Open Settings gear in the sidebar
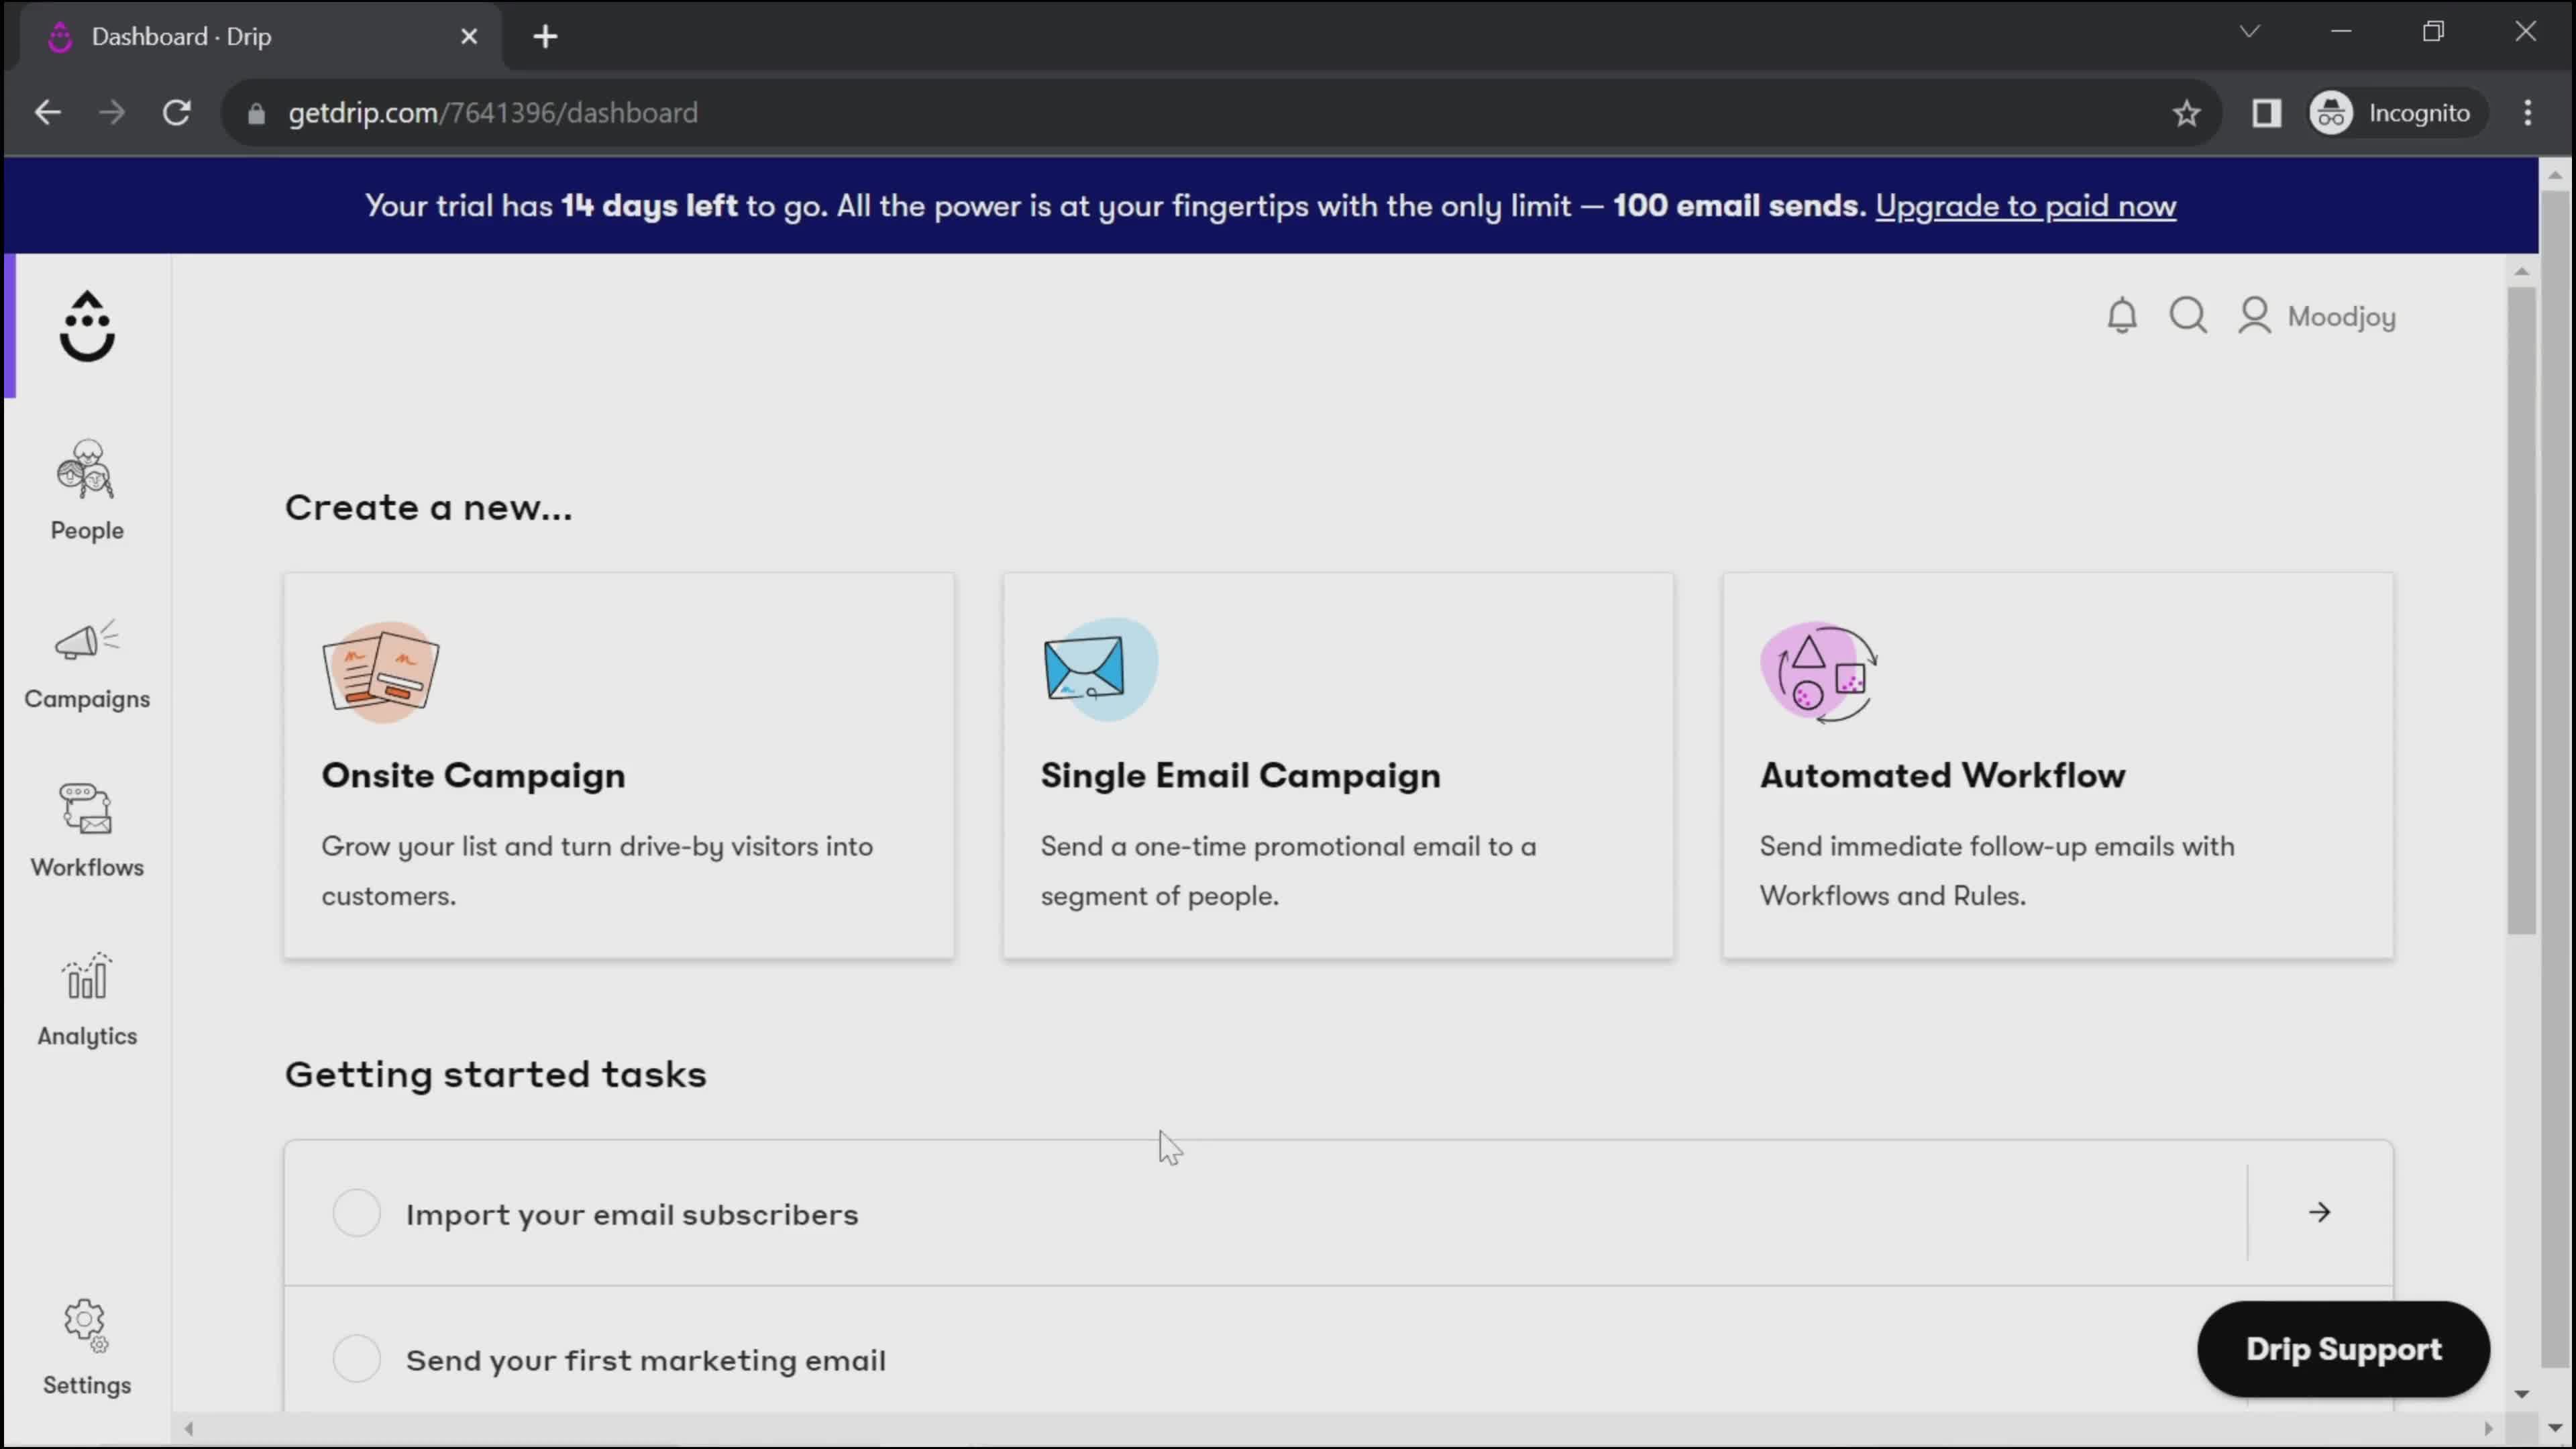Image resolution: width=2576 pixels, height=1449 pixels. pos(87,1345)
